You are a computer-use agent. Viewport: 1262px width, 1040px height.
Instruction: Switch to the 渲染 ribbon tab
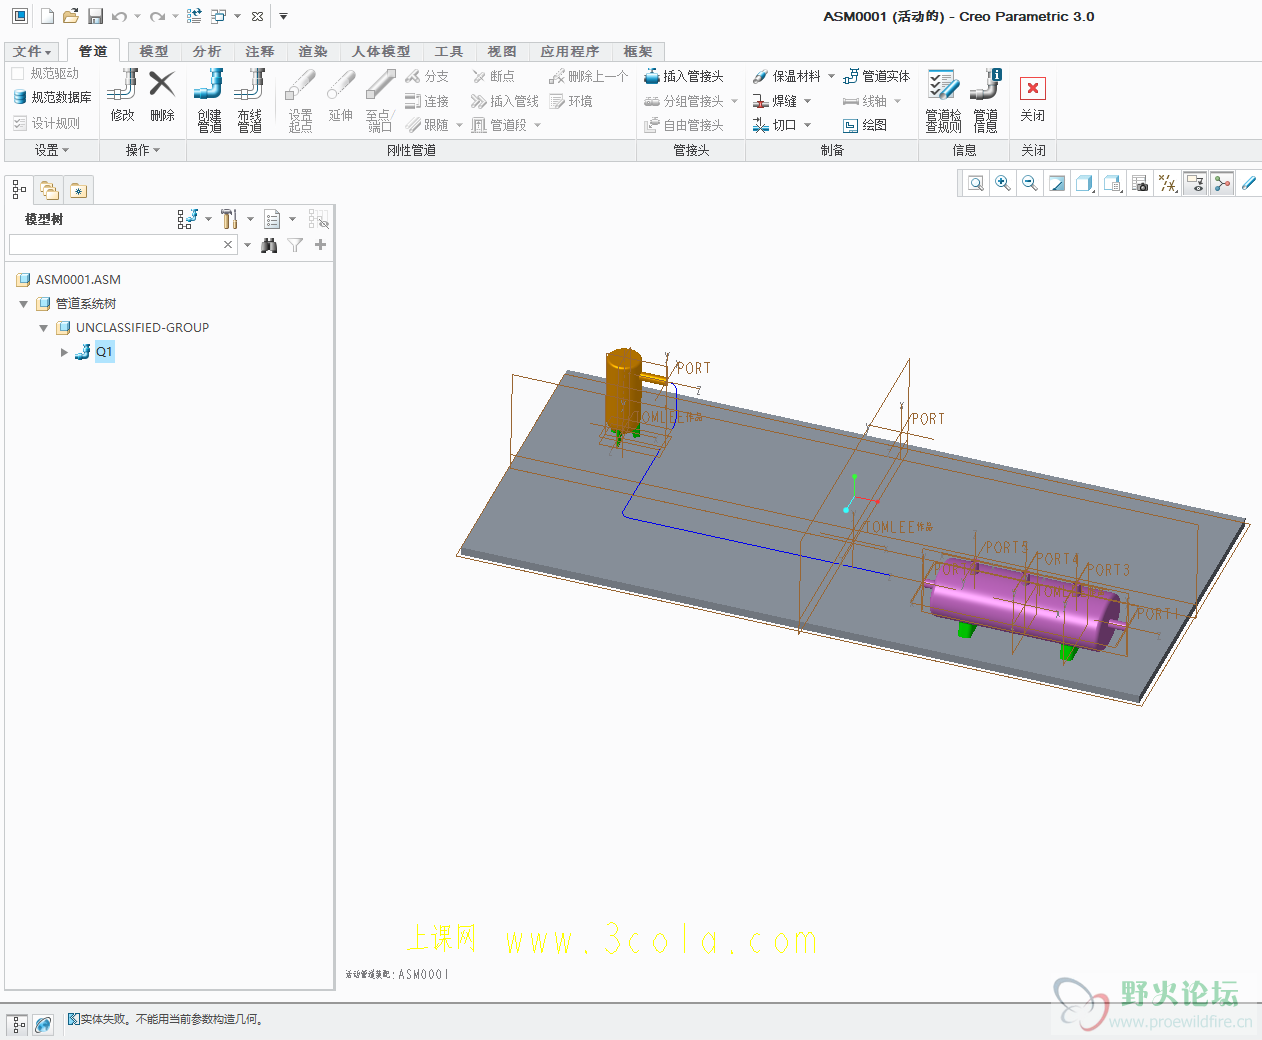click(313, 51)
